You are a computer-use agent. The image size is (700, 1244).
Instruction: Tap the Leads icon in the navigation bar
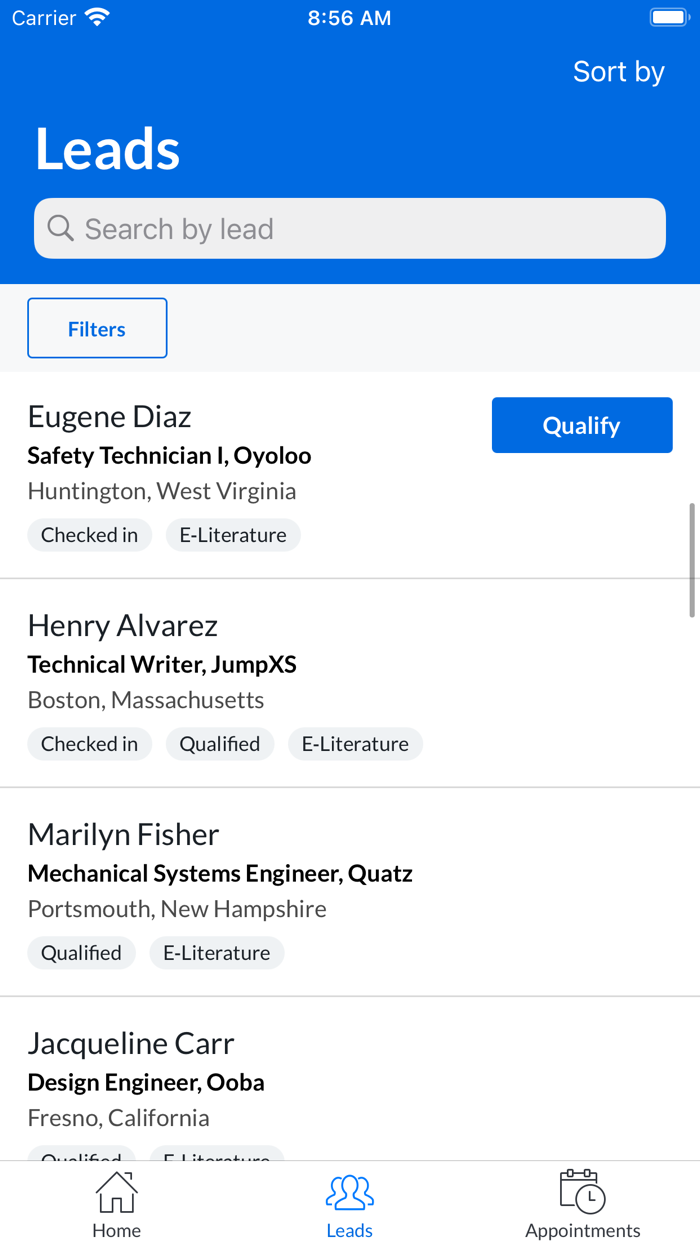coord(349,1191)
